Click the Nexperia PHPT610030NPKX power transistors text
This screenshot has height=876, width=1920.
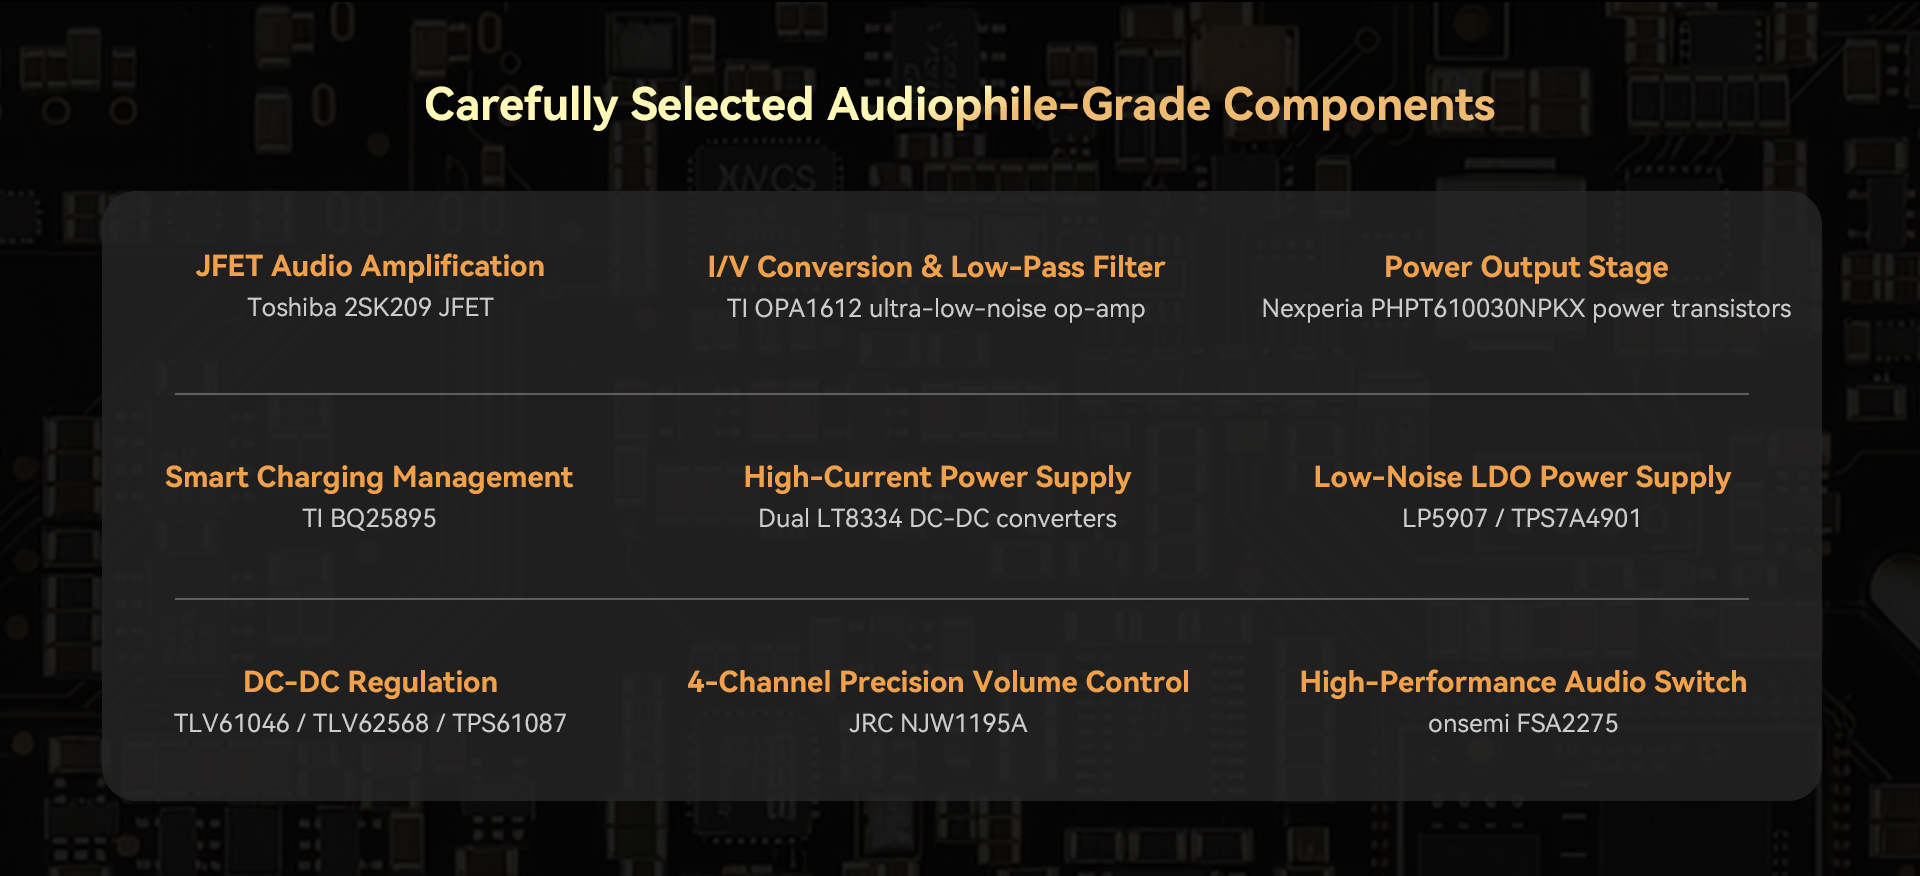[1526, 308]
